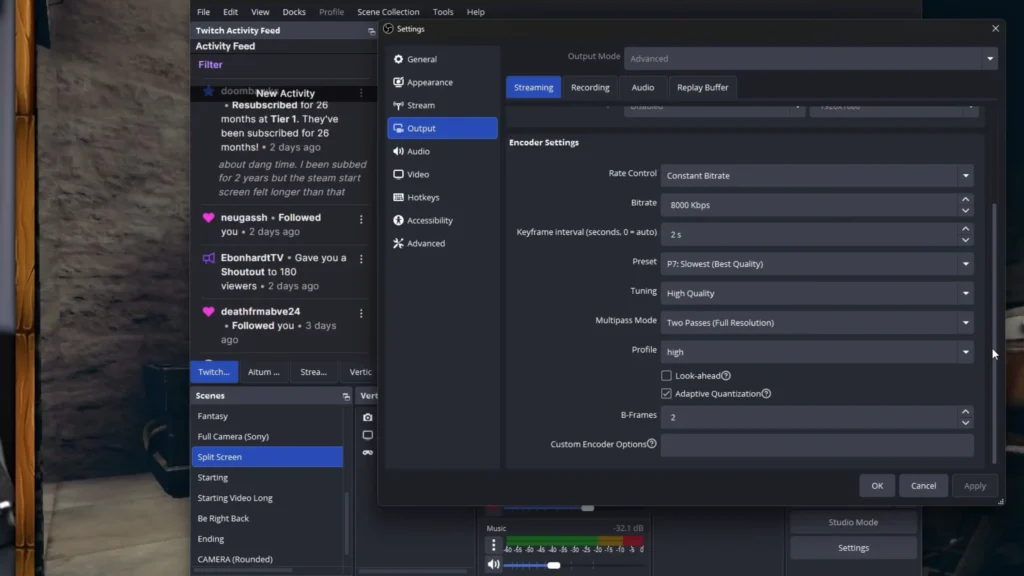Enable the Look-ahead checkbox
The image size is (1024, 576).
666,376
